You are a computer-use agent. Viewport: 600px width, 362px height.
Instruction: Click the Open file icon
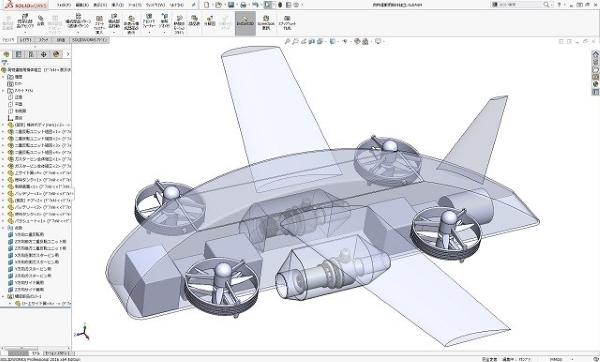pos(218,5)
